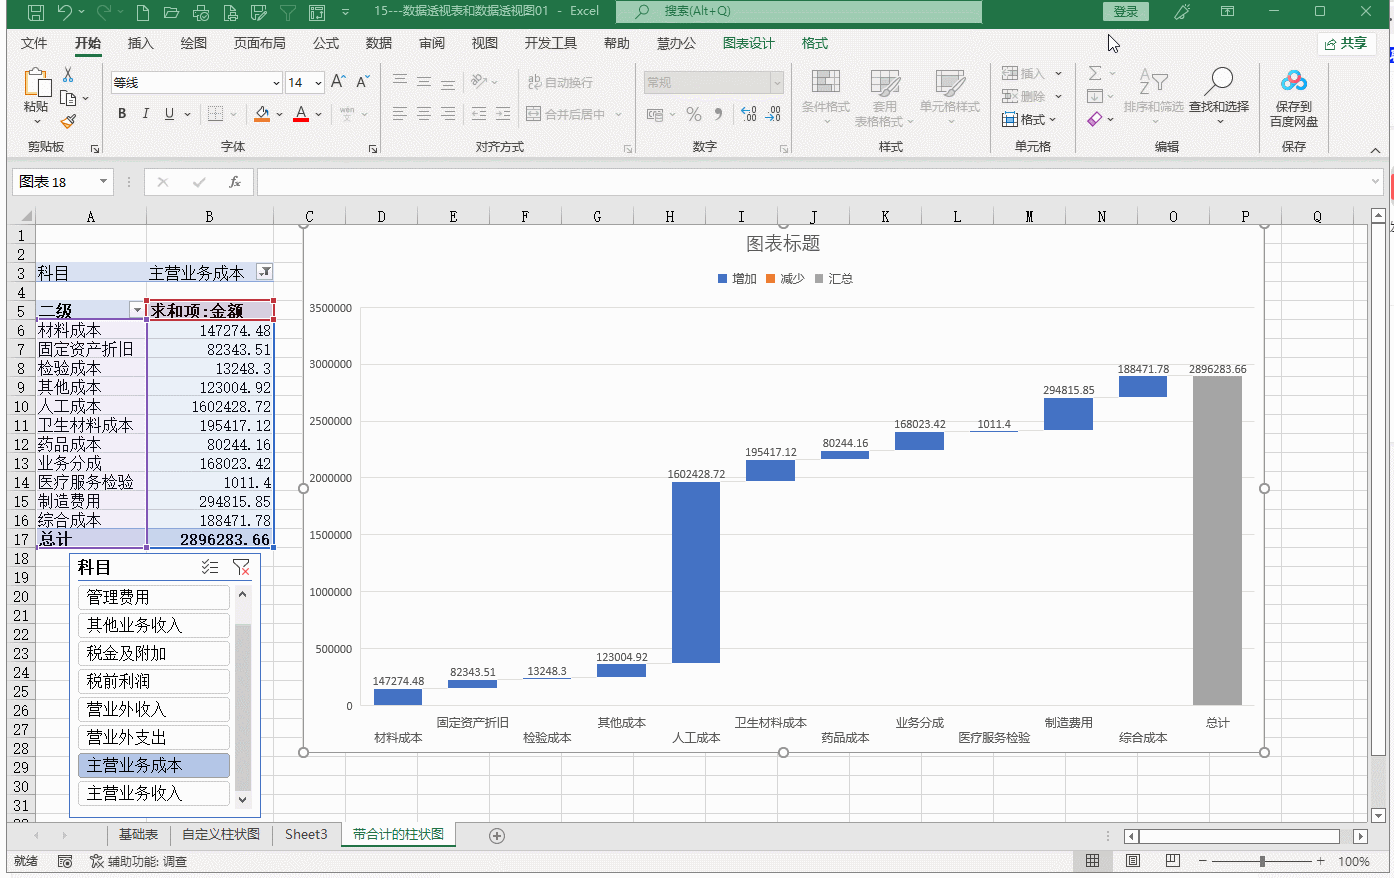Click the Undo arrow icon
Viewport: 1394px width, 878px height.
(65, 12)
